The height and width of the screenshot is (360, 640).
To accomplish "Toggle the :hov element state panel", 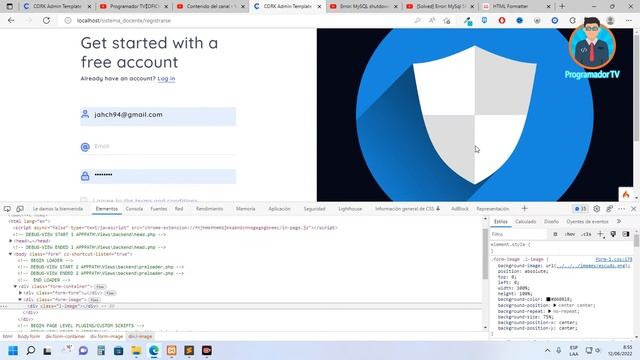I will [570, 234].
